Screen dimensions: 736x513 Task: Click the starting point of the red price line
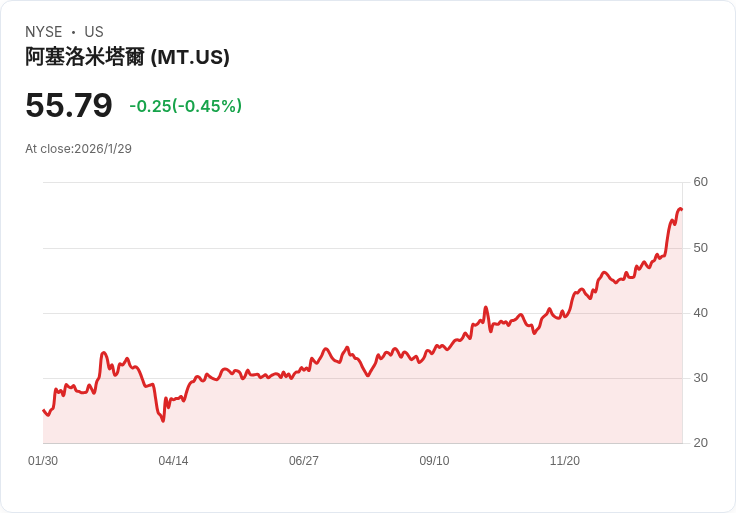tap(43, 410)
